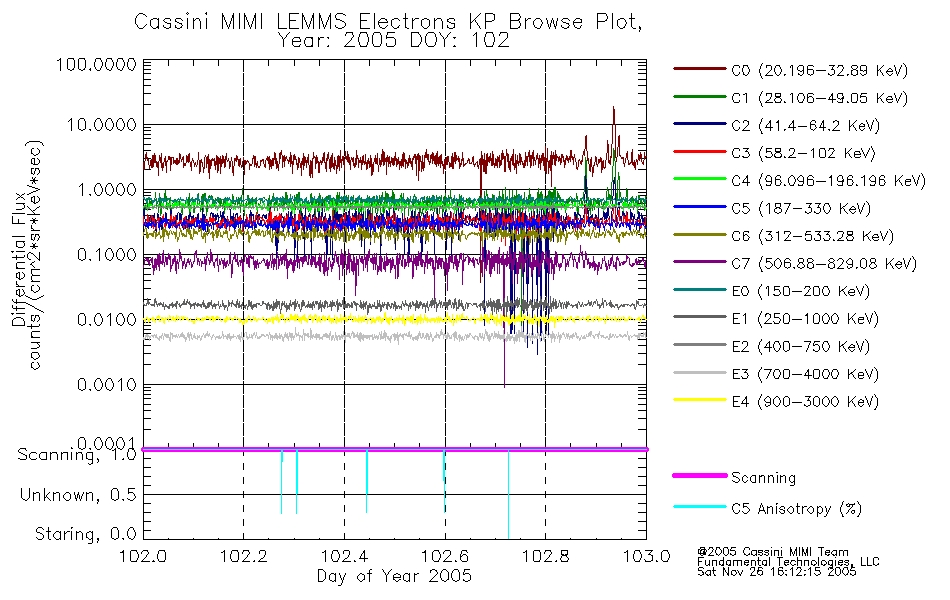The width and height of the screenshot is (950, 600).
Task: Click the C0 dark red legend line
Action: coord(700,69)
